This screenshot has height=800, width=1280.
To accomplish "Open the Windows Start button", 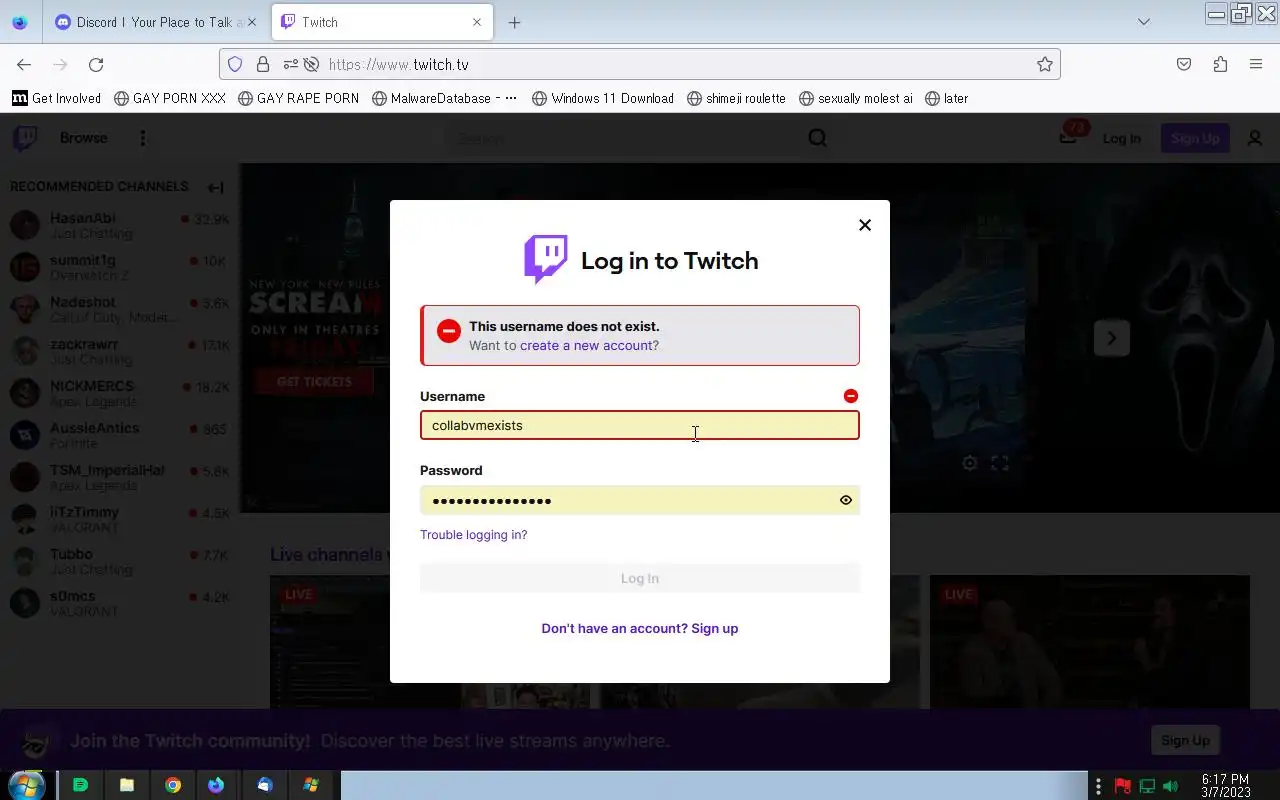I will (x=27, y=785).
